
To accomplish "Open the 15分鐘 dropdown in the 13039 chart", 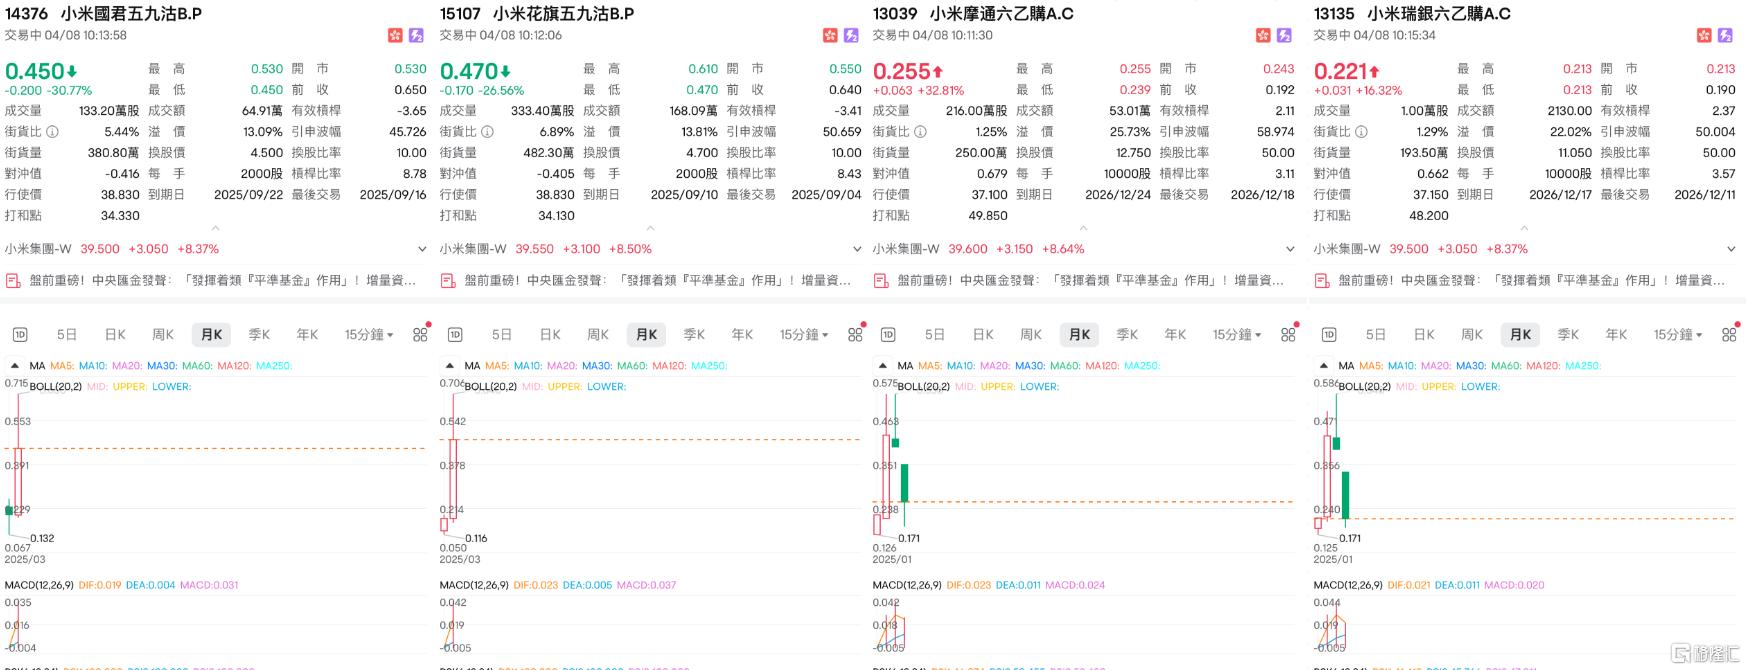I will tap(1237, 335).
